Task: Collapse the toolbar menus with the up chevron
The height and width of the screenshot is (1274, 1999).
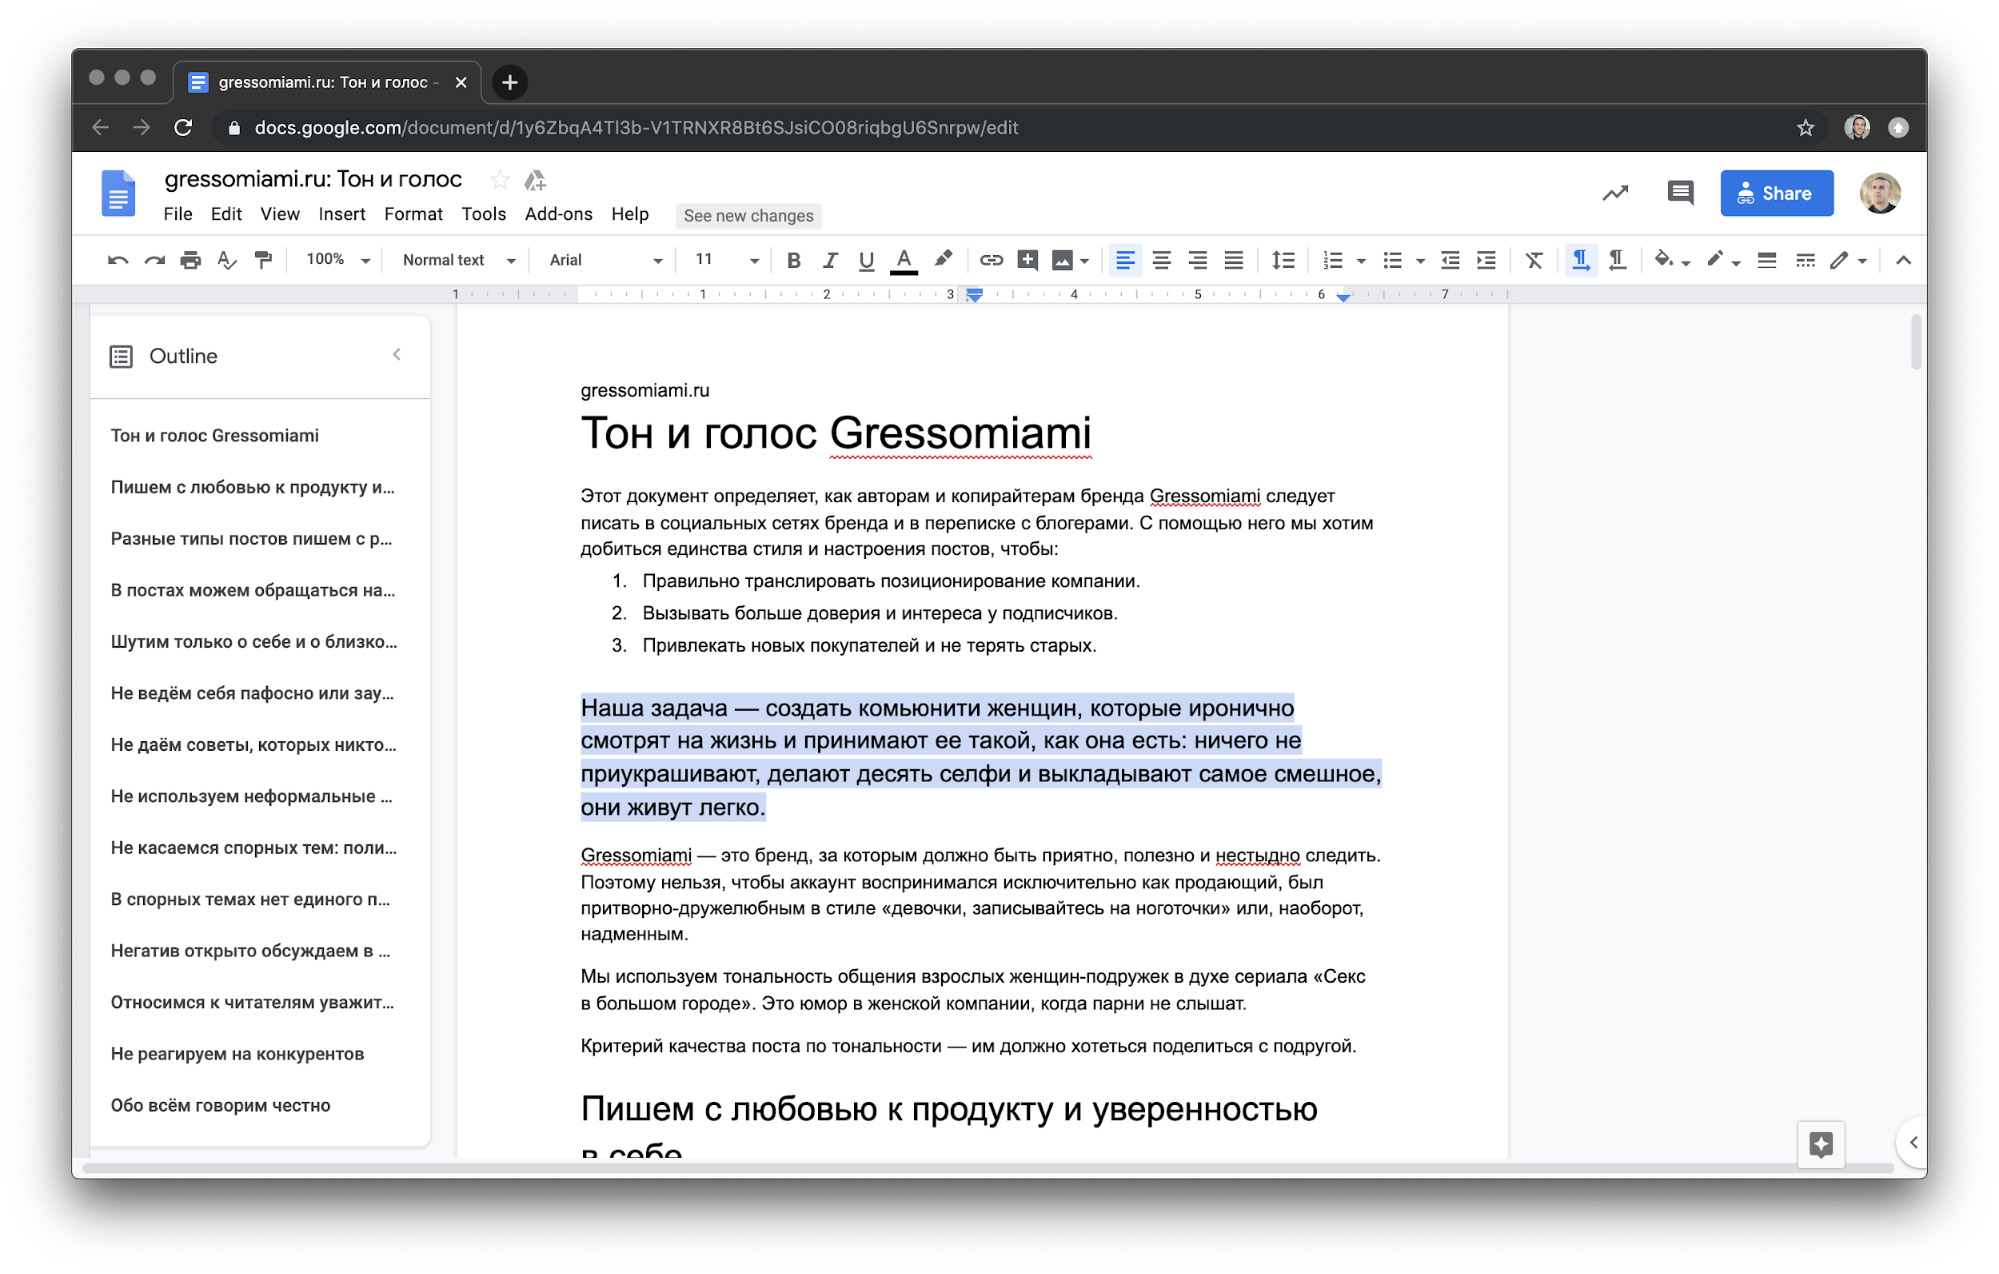Action: pos(1903,260)
